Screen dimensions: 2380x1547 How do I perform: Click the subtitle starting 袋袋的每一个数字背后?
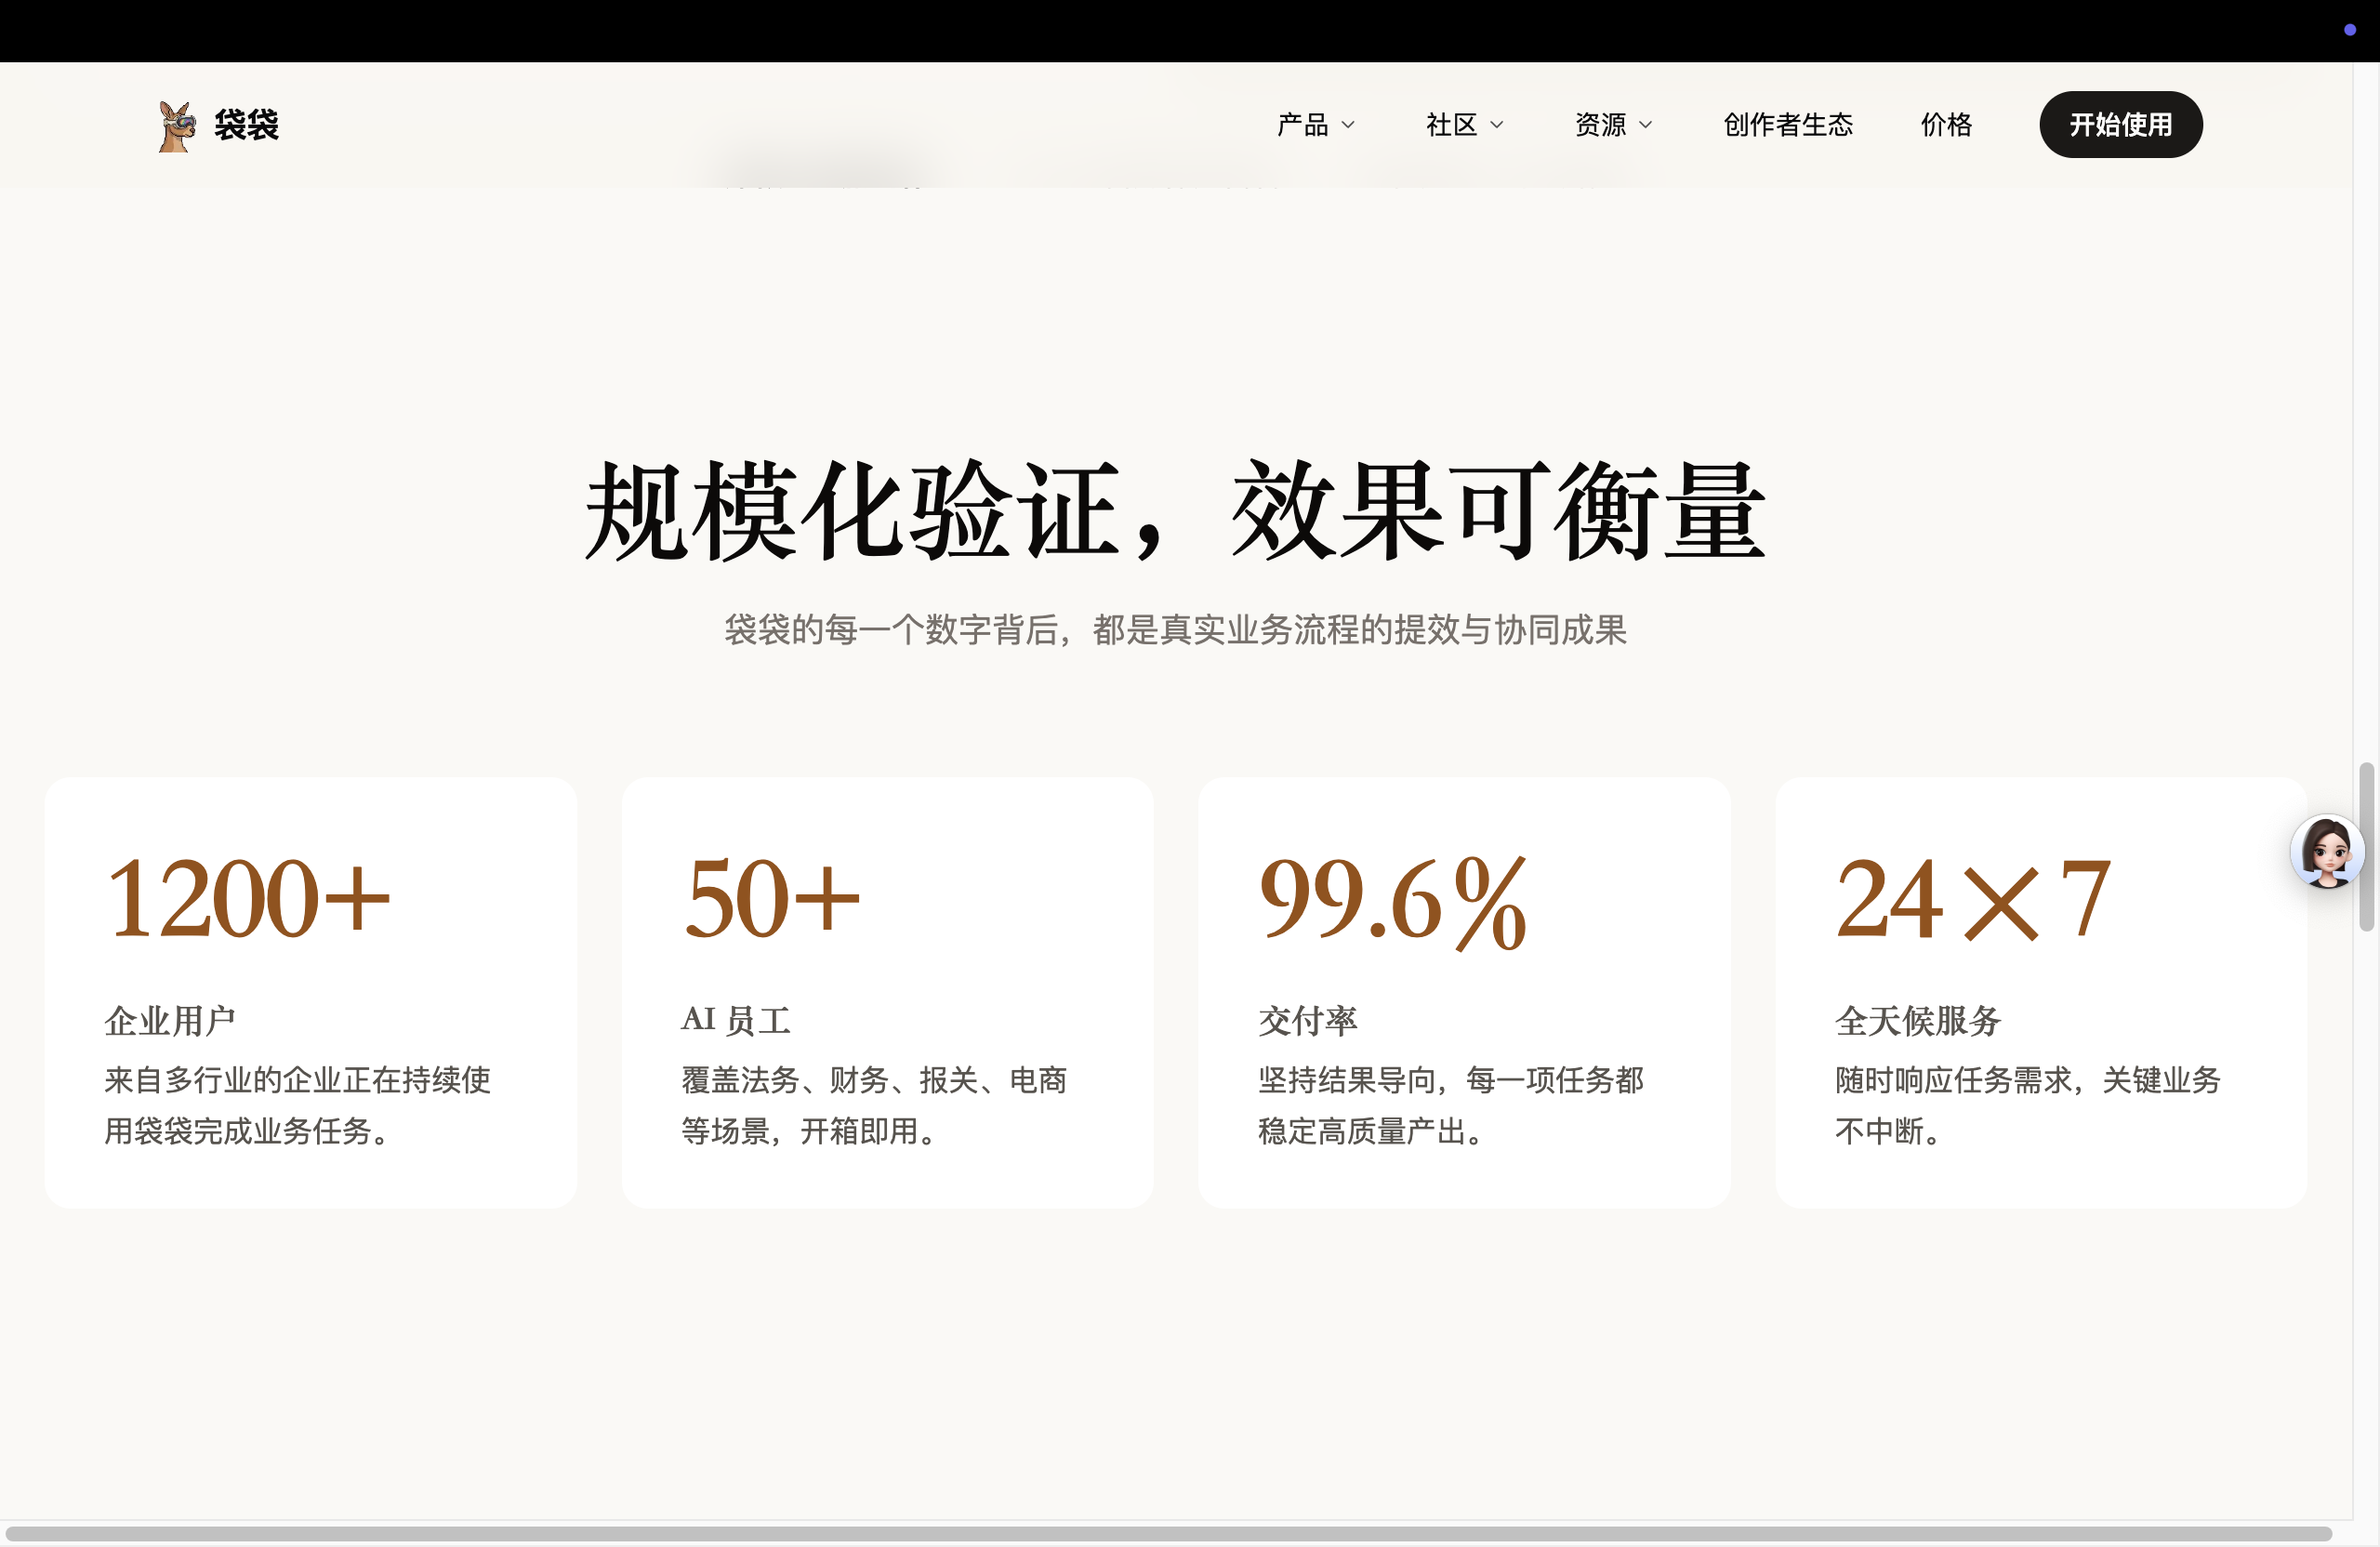click(1176, 630)
